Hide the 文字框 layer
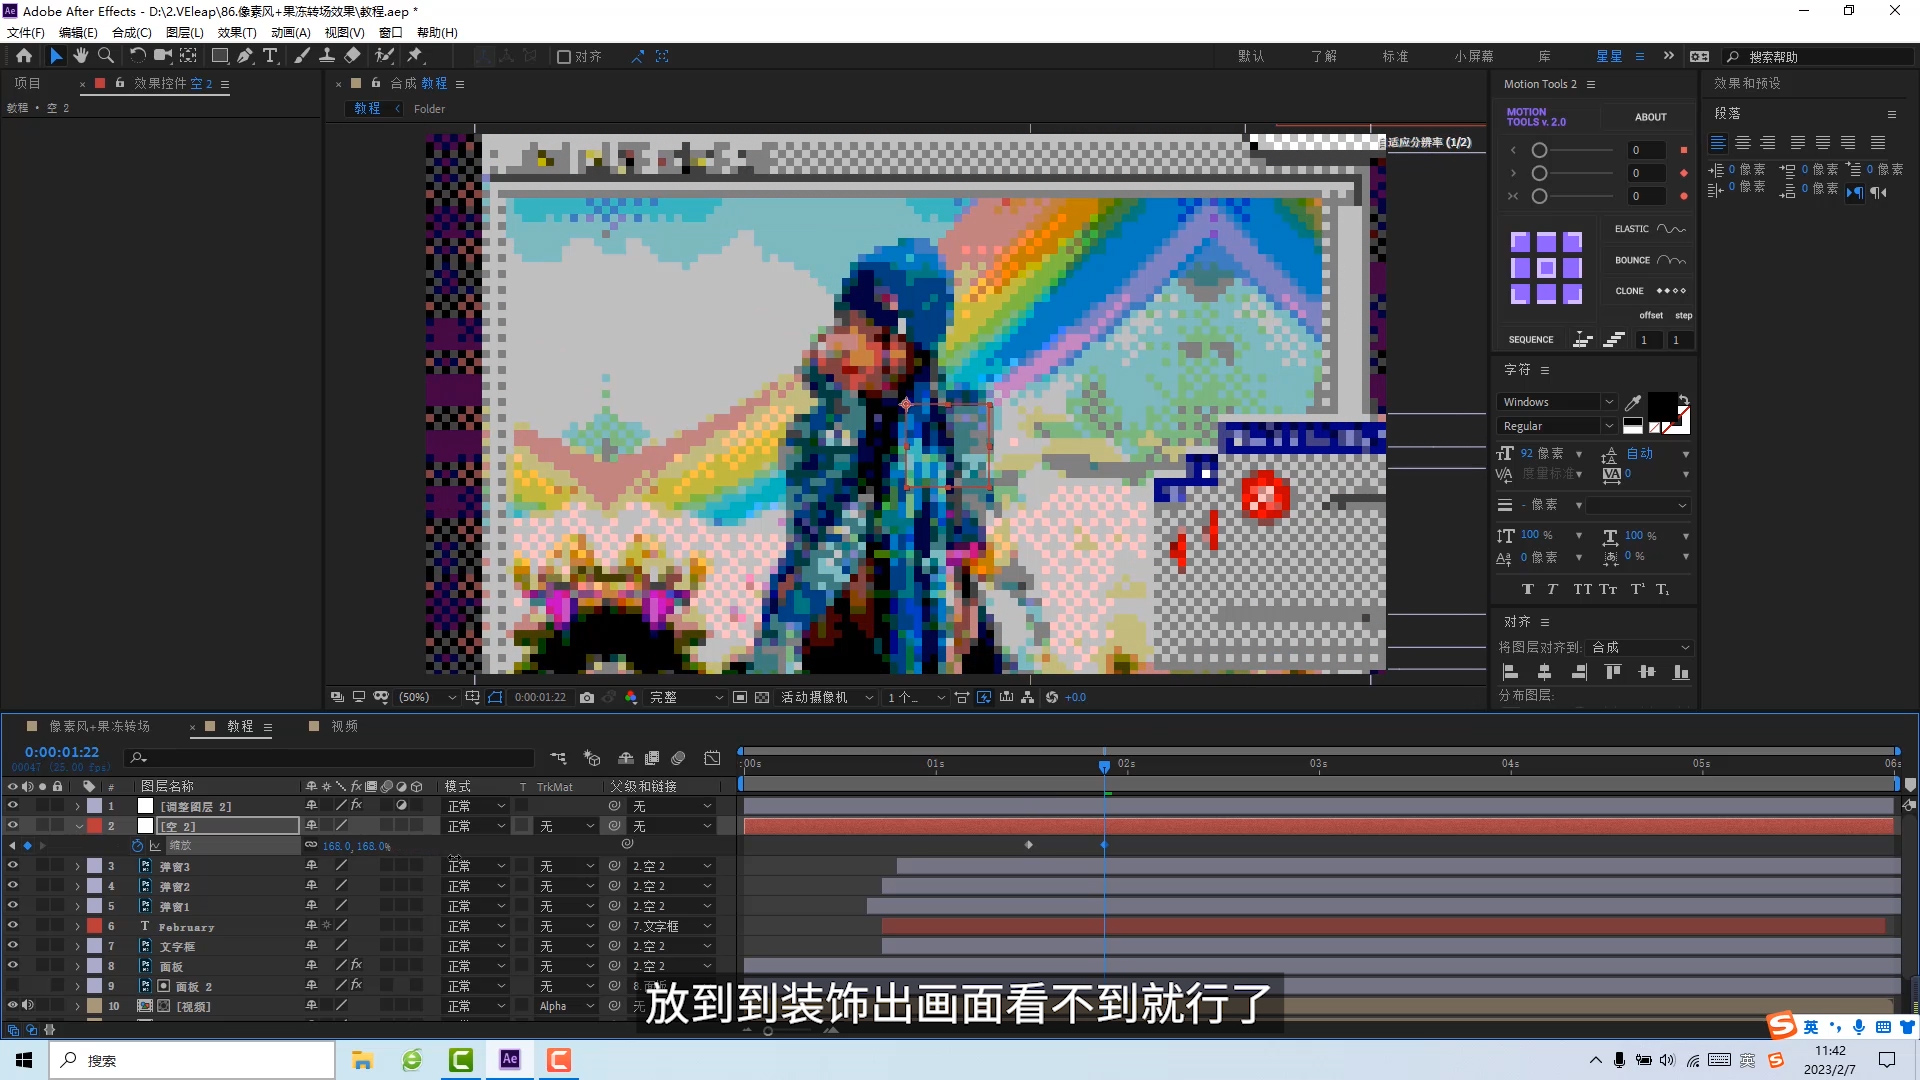Image resolution: width=1920 pixels, height=1080 pixels. 12,946
